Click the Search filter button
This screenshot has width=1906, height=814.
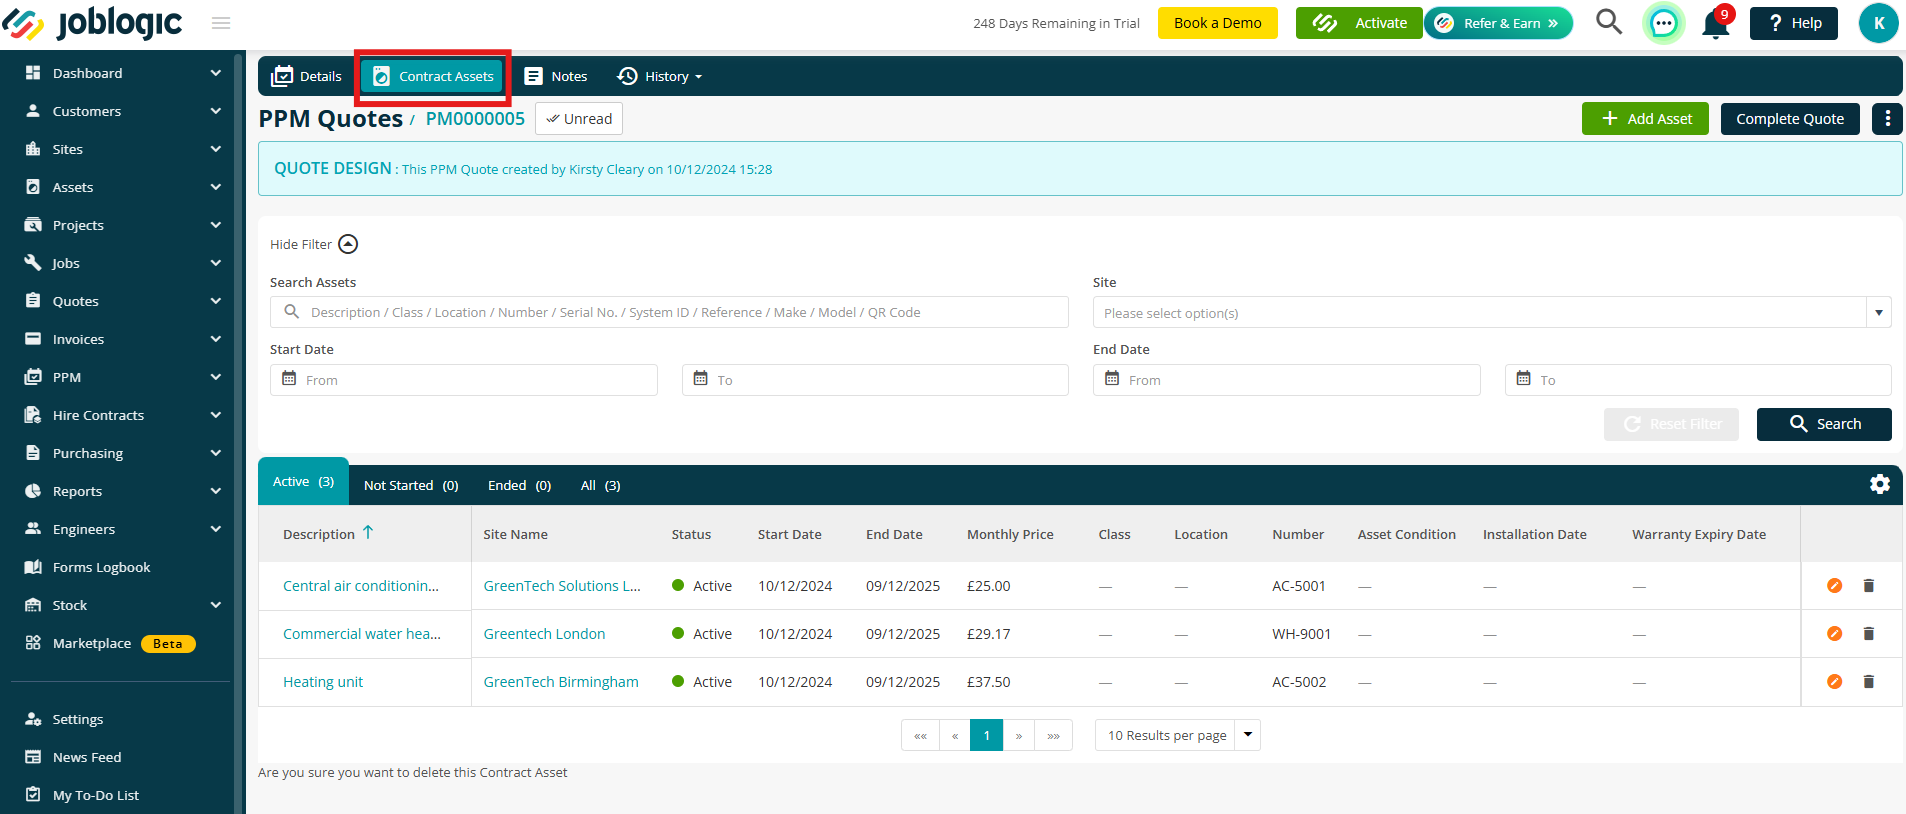(x=1824, y=424)
